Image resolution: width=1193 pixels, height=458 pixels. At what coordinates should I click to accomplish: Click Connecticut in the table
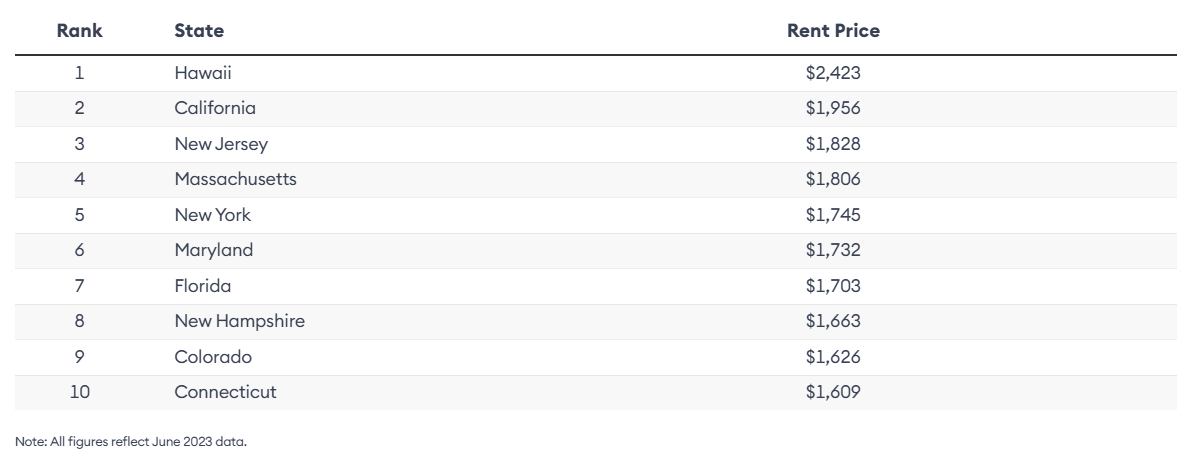(225, 392)
